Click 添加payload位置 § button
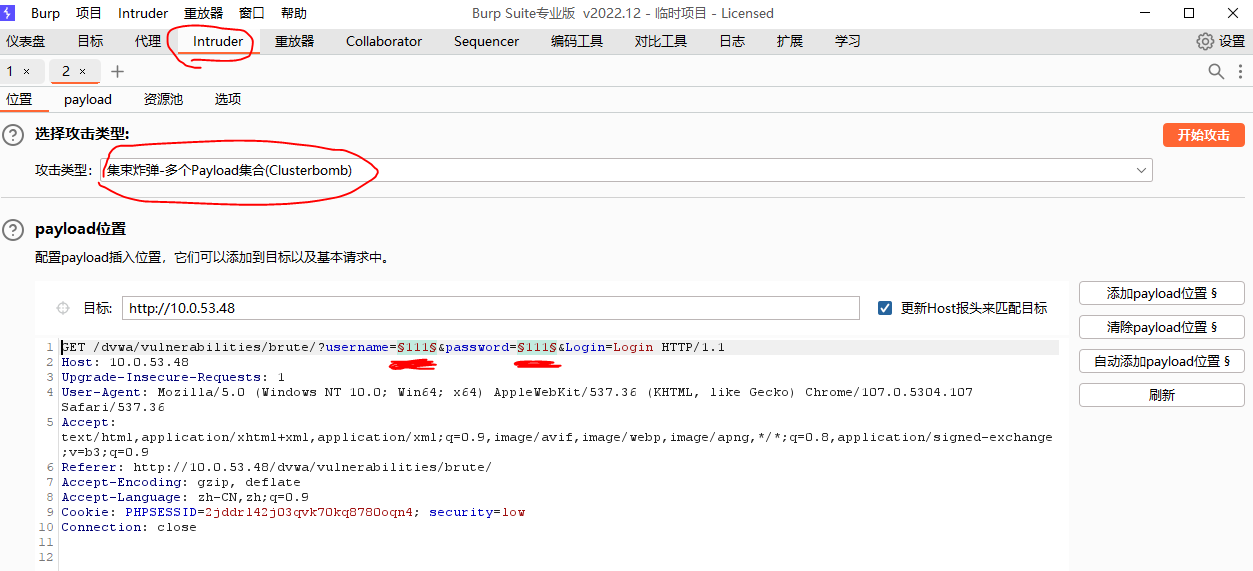The image size is (1253, 571). (x=1162, y=293)
